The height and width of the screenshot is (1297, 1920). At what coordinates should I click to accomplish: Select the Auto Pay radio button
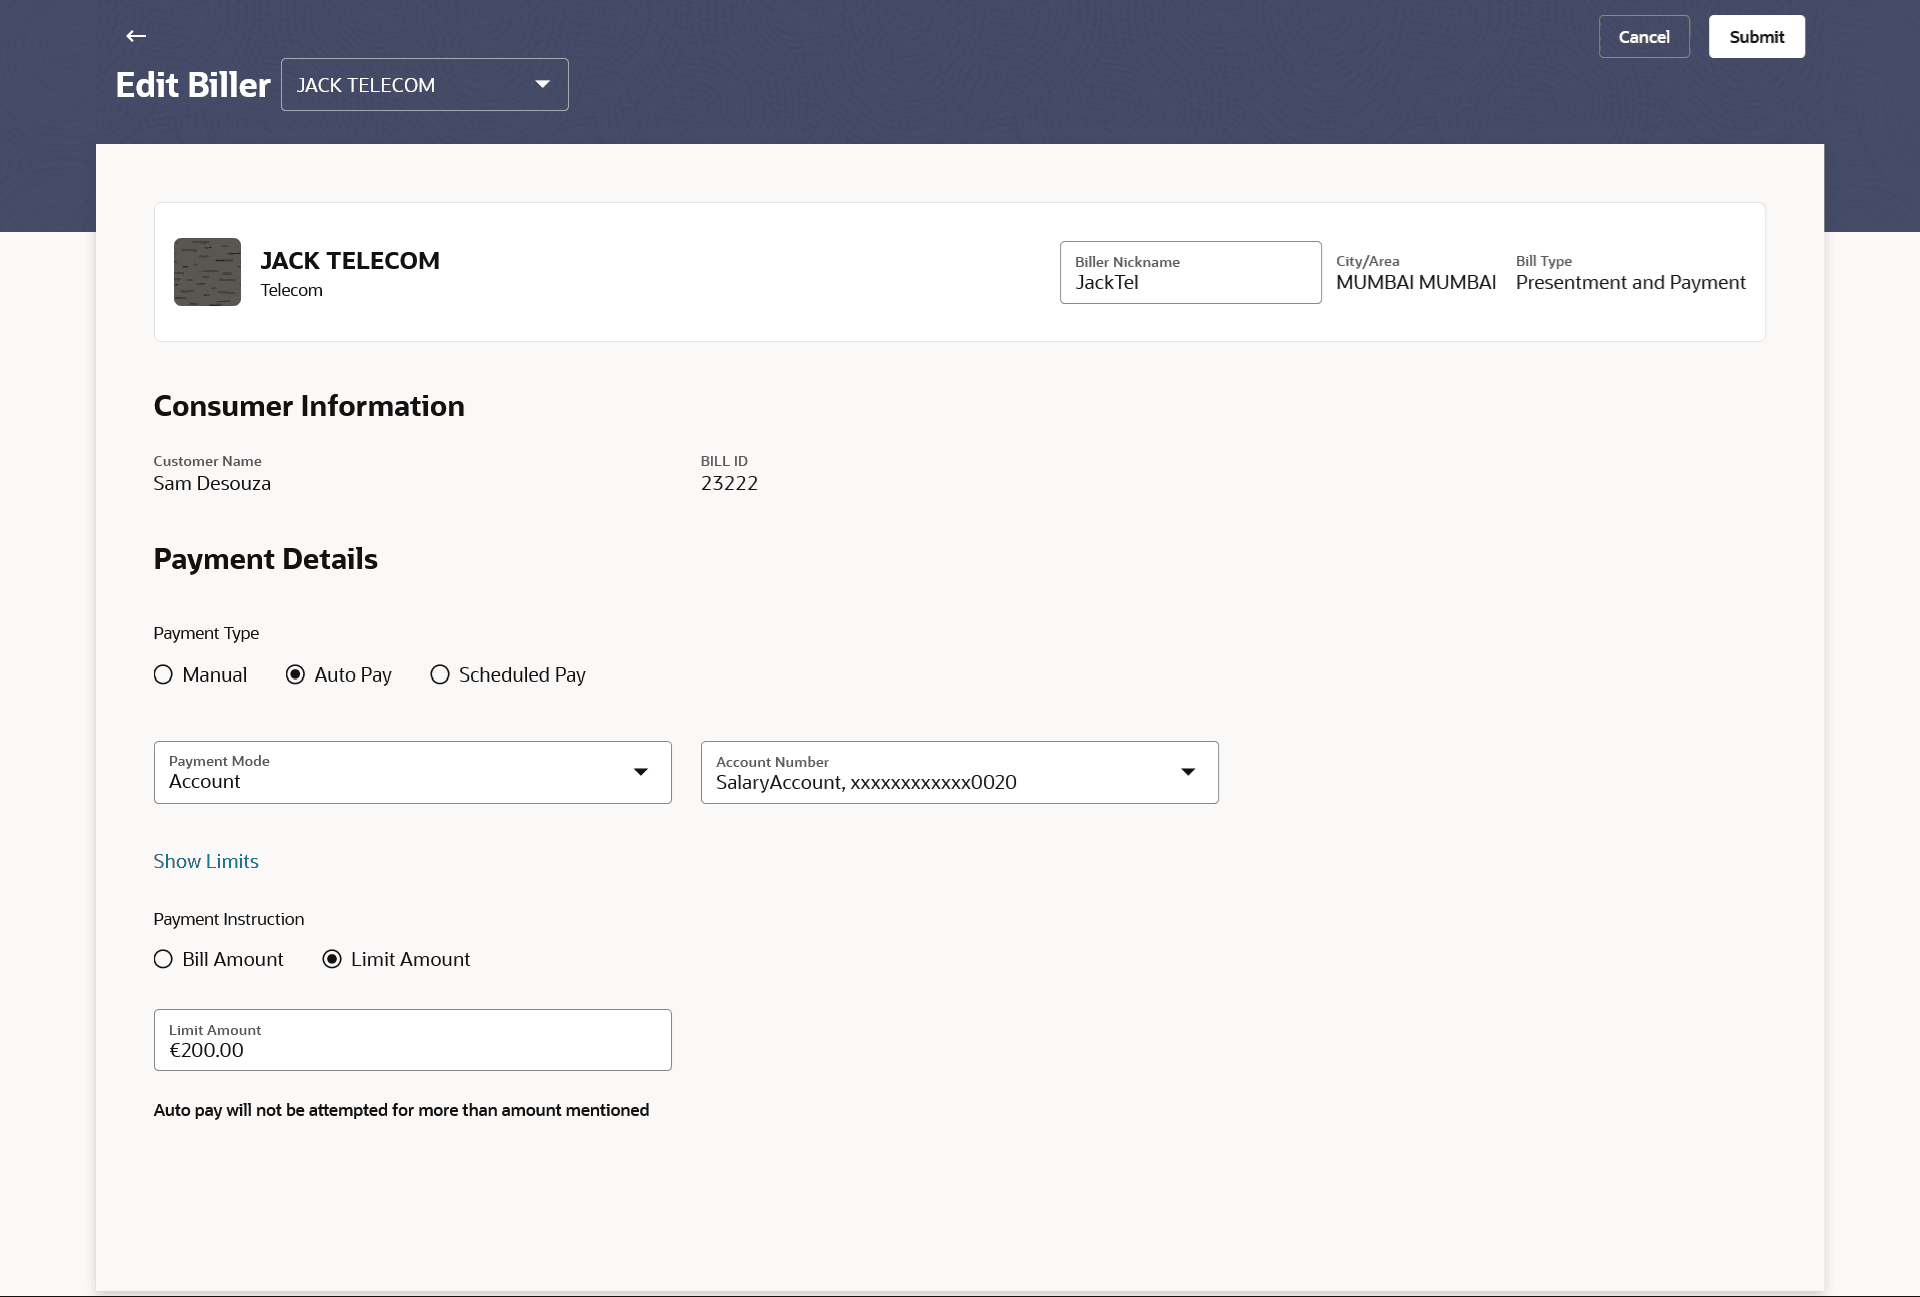click(296, 675)
